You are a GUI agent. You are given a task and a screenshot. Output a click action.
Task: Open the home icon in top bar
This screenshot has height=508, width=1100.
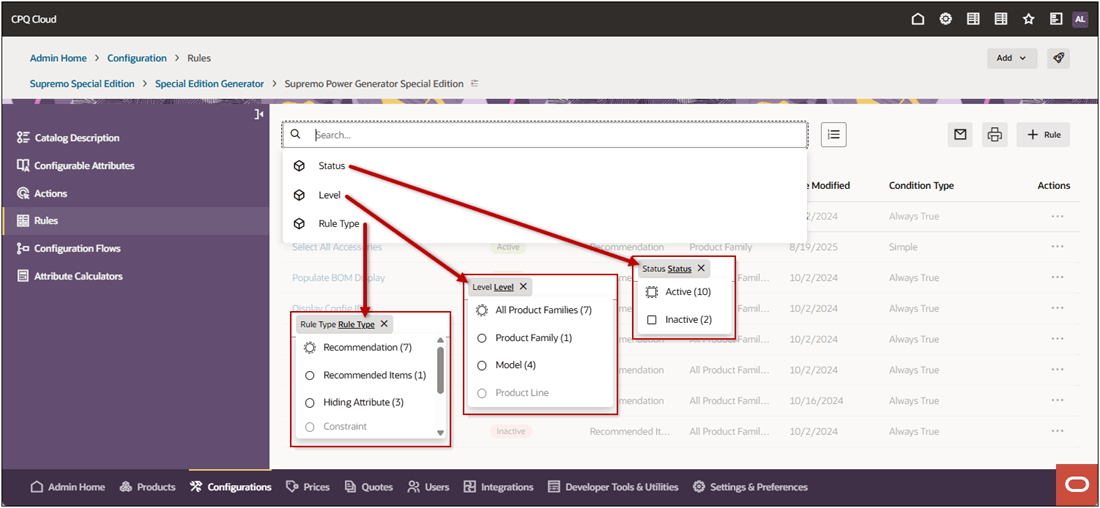[918, 20]
